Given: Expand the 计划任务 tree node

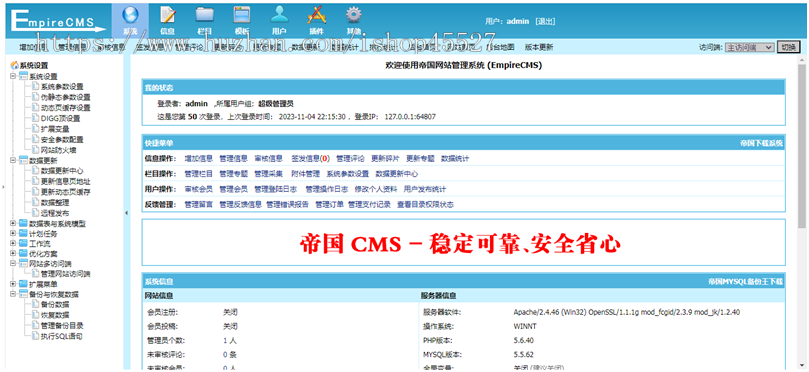Looking at the screenshot, I should [13, 234].
